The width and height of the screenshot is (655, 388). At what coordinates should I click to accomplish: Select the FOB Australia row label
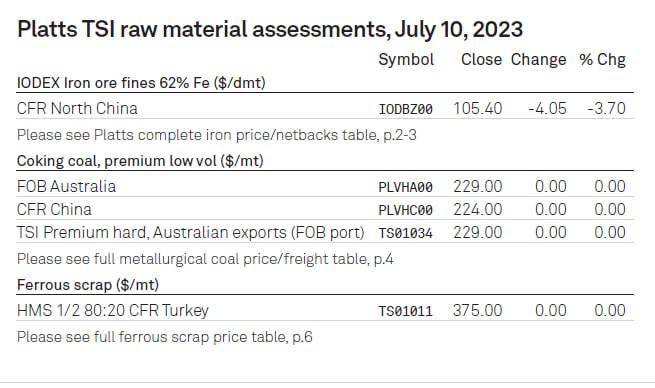tap(66, 186)
